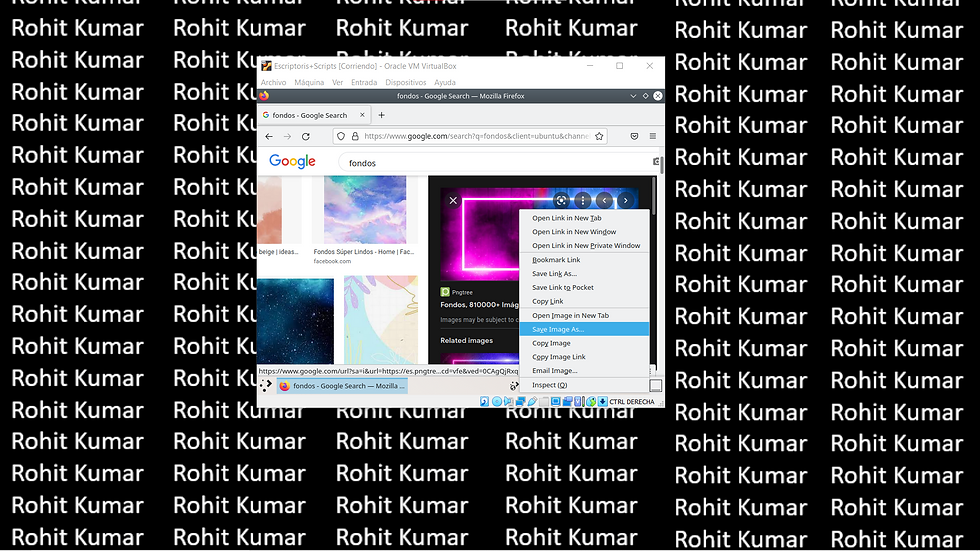Open the Máquina menu in VirtualBox
The height and width of the screenshot is (551, 980).
309,82
